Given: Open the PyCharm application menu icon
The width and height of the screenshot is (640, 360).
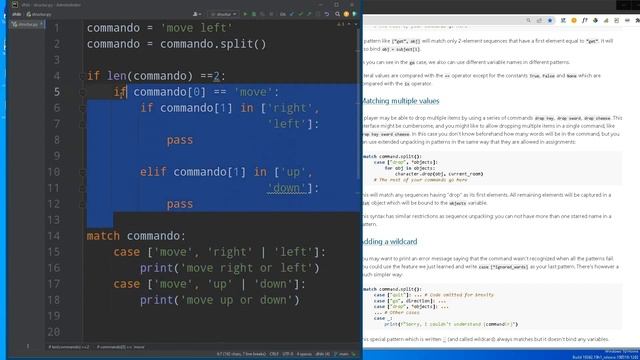Looking at the screenshot, I should point(15,4).
